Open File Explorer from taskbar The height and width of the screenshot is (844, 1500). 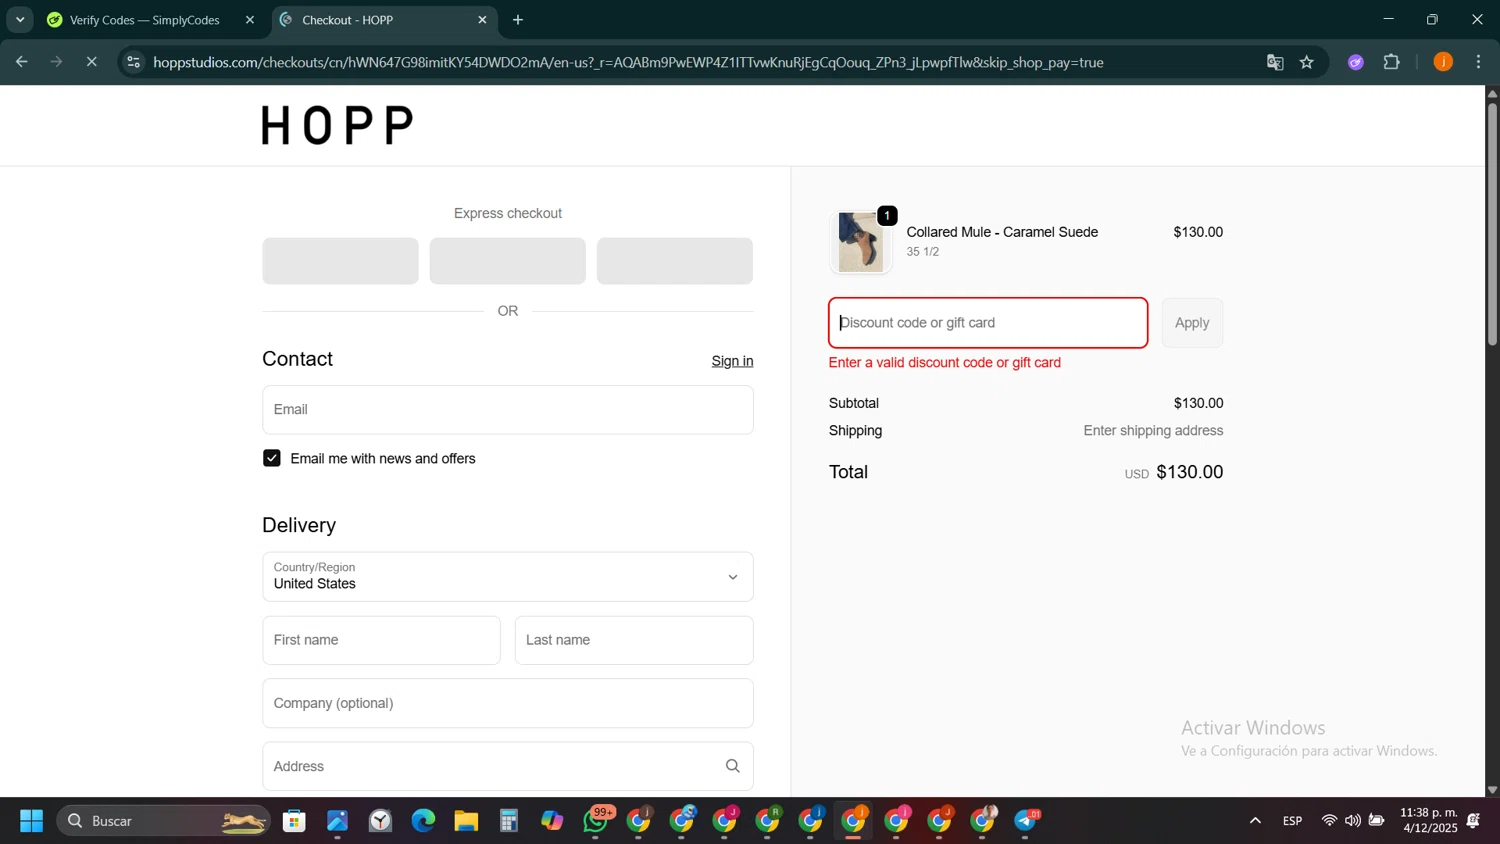[466, 821]
